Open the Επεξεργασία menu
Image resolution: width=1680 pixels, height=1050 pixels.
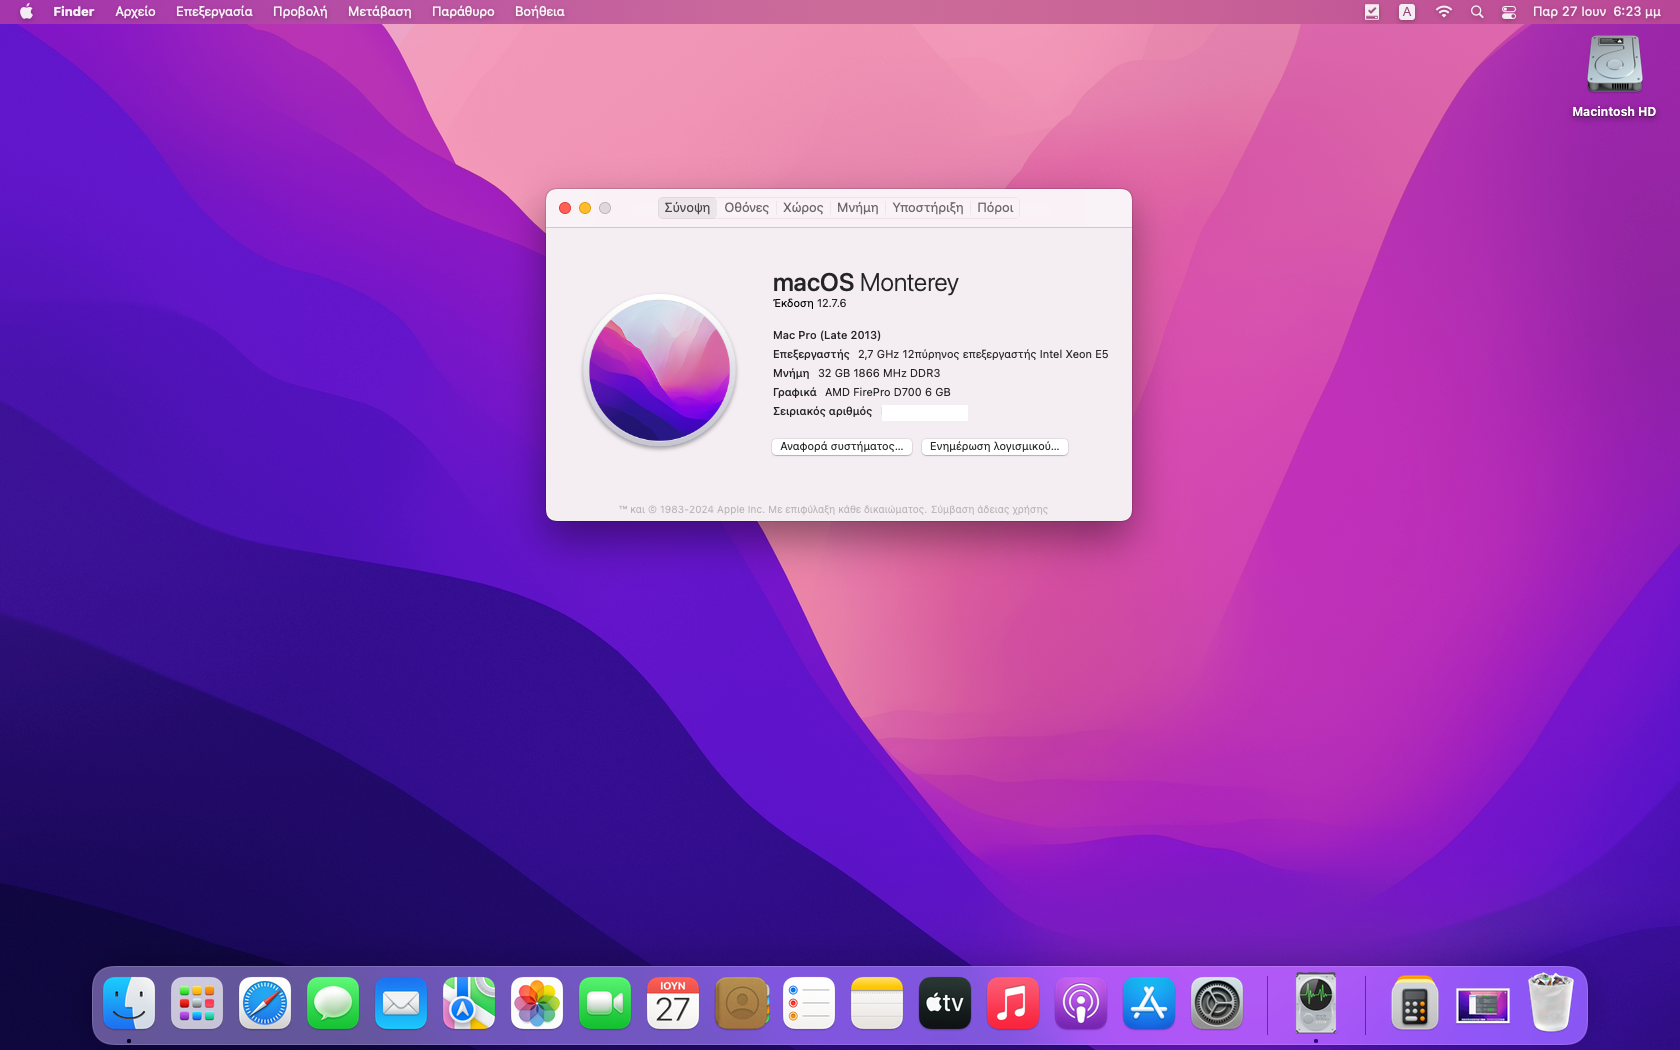click(x=214, y=12)
